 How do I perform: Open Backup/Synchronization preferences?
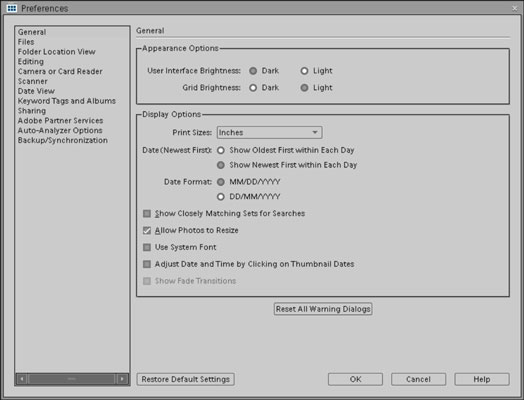point(63,140)
